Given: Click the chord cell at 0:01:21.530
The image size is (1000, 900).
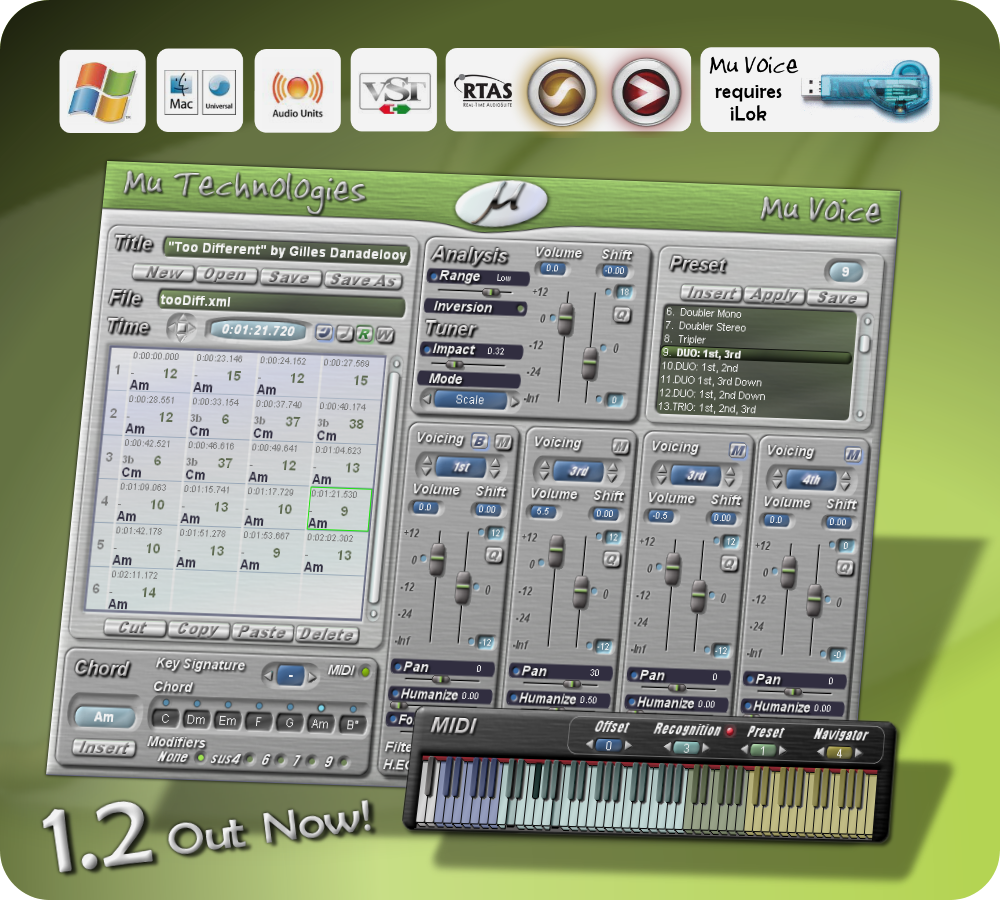Looking at the screenshot, I should point(339,509).
